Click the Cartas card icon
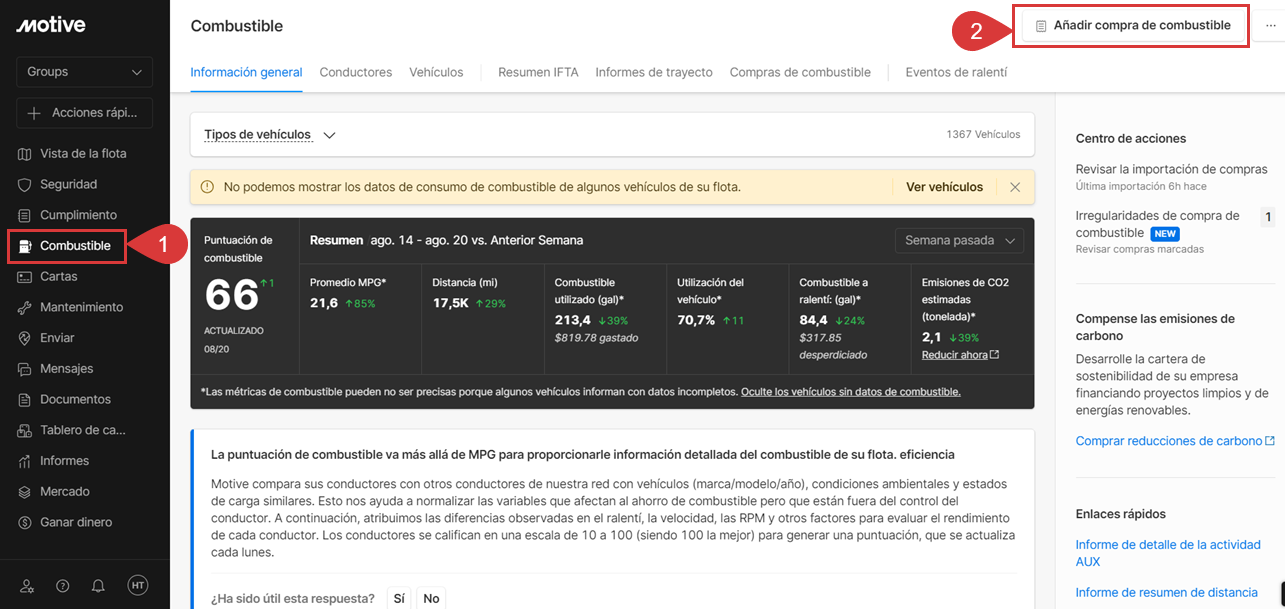This screenshot has height=609, width=1285. click(x=25, y=277)
